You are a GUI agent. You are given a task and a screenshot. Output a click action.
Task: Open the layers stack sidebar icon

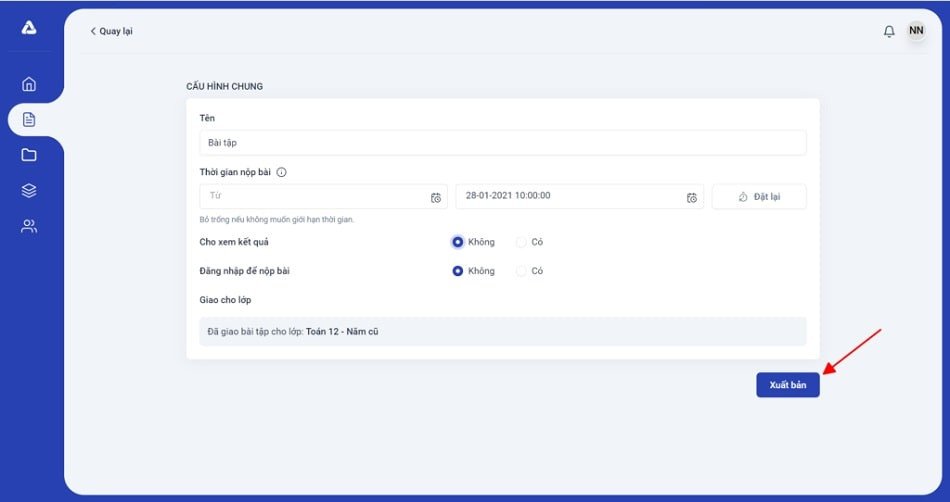click(28, 191)
